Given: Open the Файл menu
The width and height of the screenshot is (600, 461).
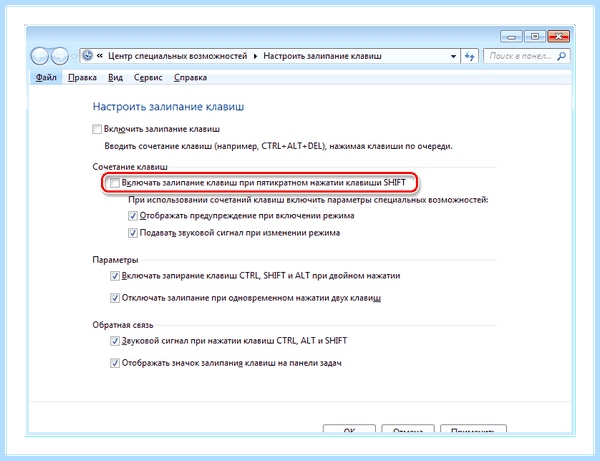Looking at the screenshot, I should tap(46, 78).
